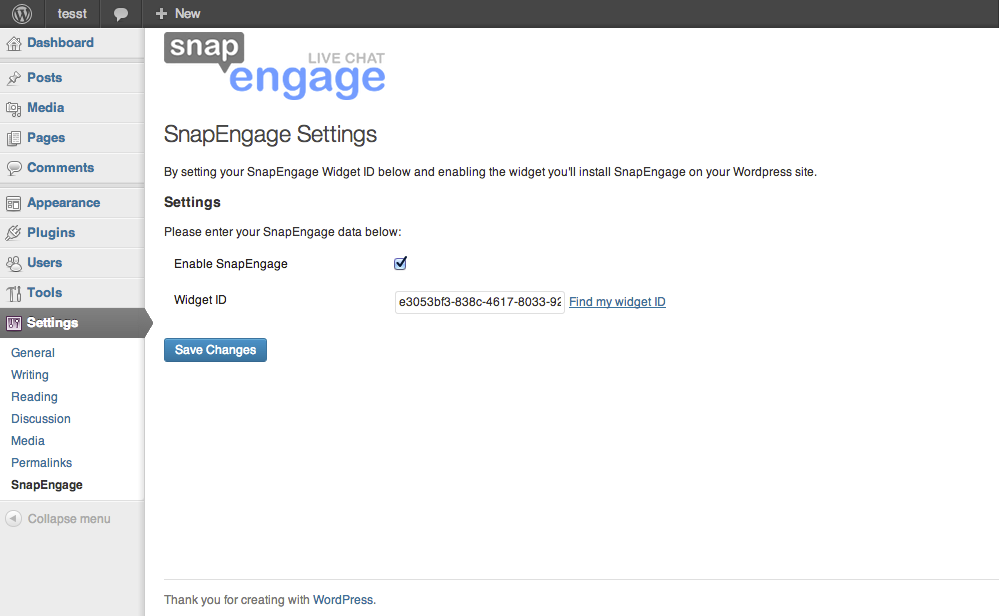This screenshot has width=999, height=616.
Task: Open the Pages menu
Action: 46,138
